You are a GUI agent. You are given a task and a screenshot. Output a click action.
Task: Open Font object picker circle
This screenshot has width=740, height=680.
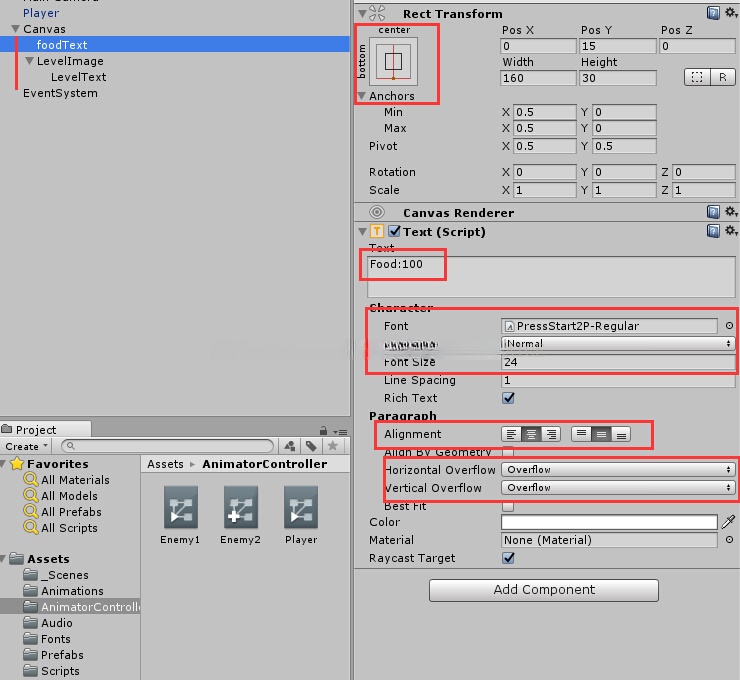[729, 326]
